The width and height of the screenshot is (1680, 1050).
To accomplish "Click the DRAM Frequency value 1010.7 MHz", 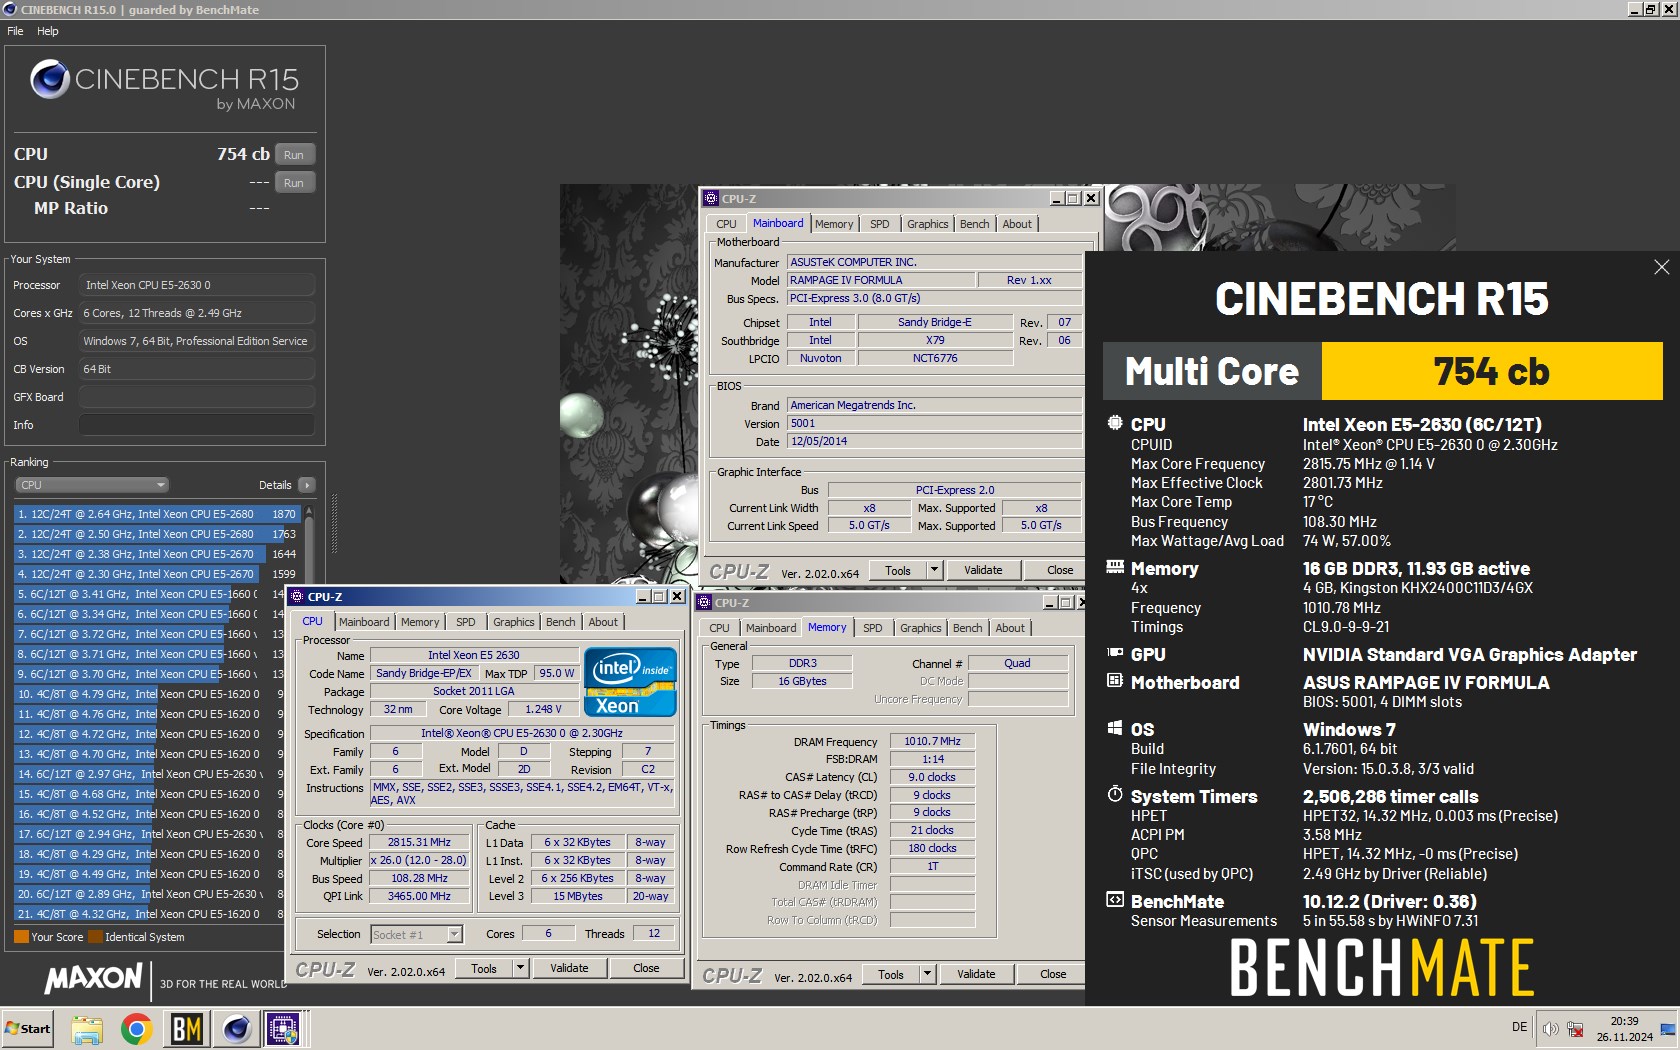I will tap(932, 741).
